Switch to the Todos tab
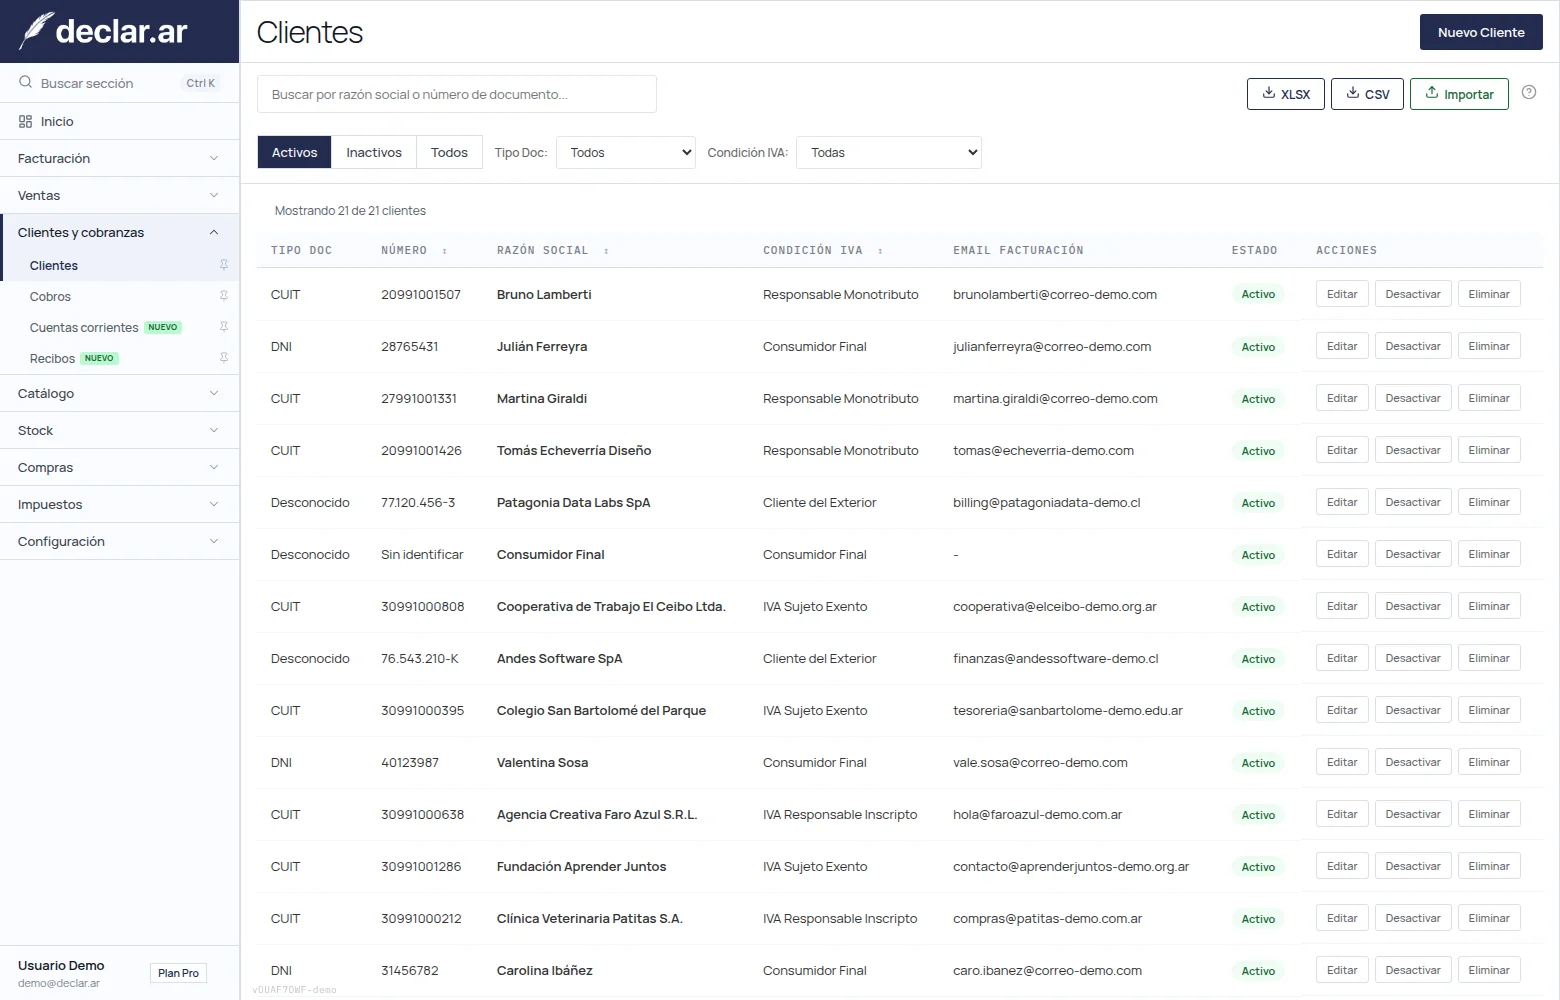Viewport: 1560px width, 1000px height. (x=449, y=153)
